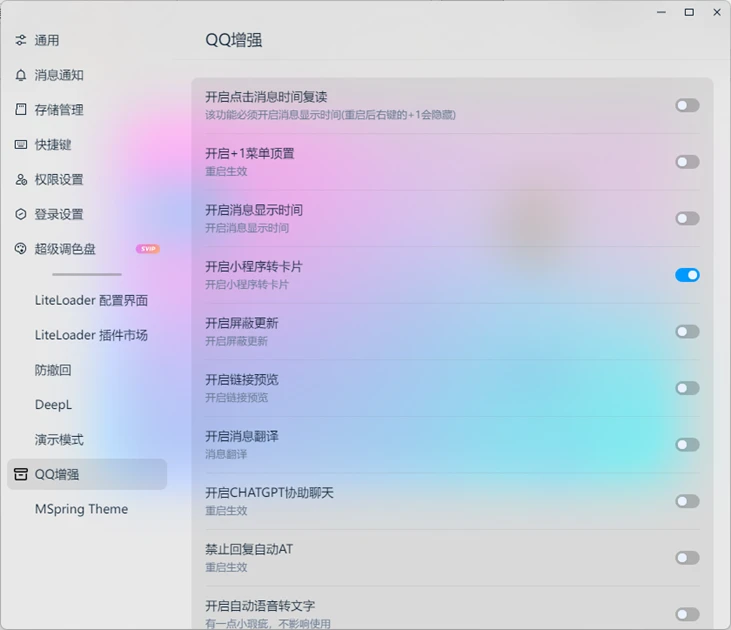Image resolution: width=731 pixels, height=630 pixels.
Task: Click the SVIP badge
Action: pos(148,249)
